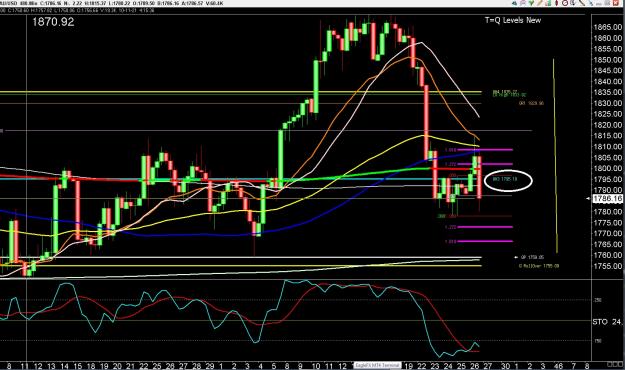Click the 1755.00 price scale label
The height and width of the screenshot is (370, 625).
tap(608, 266)
